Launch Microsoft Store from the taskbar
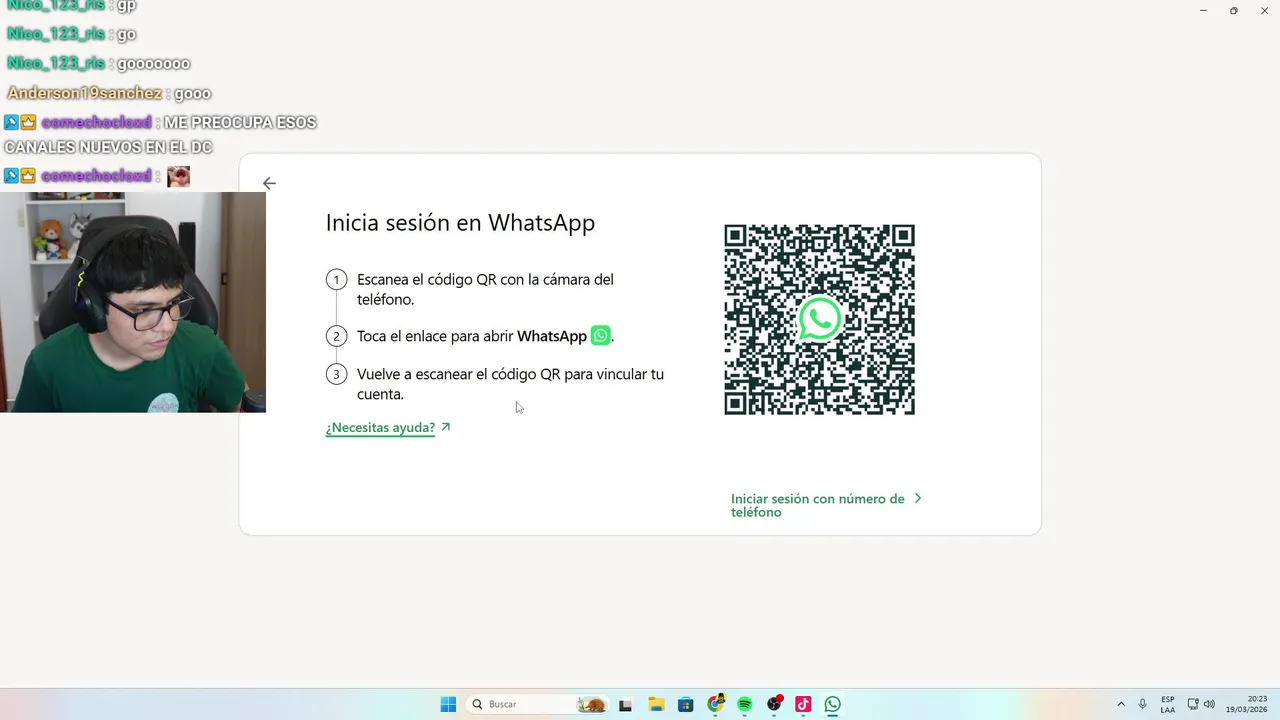Image resolution: width=1280 pixels, height=720 pixels. (685, 705)
